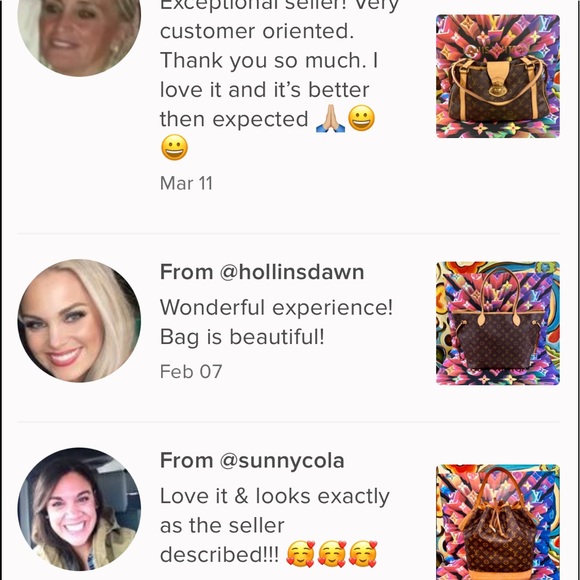Image resolution: width=580 pixels, height=580 pixels.
Task: Select the "Wonderful experience!" review text
Action: pyautogui.click(x=276, y=307)
